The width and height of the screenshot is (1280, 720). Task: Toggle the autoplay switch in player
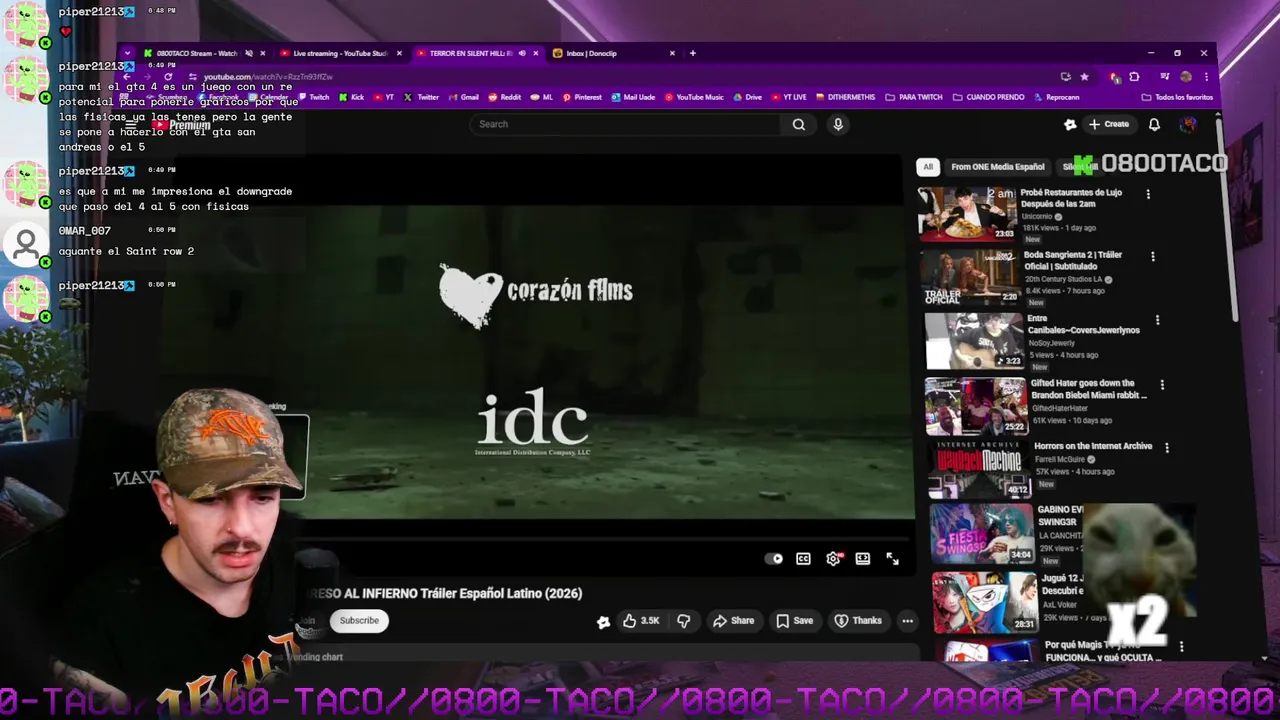(774, 559)
